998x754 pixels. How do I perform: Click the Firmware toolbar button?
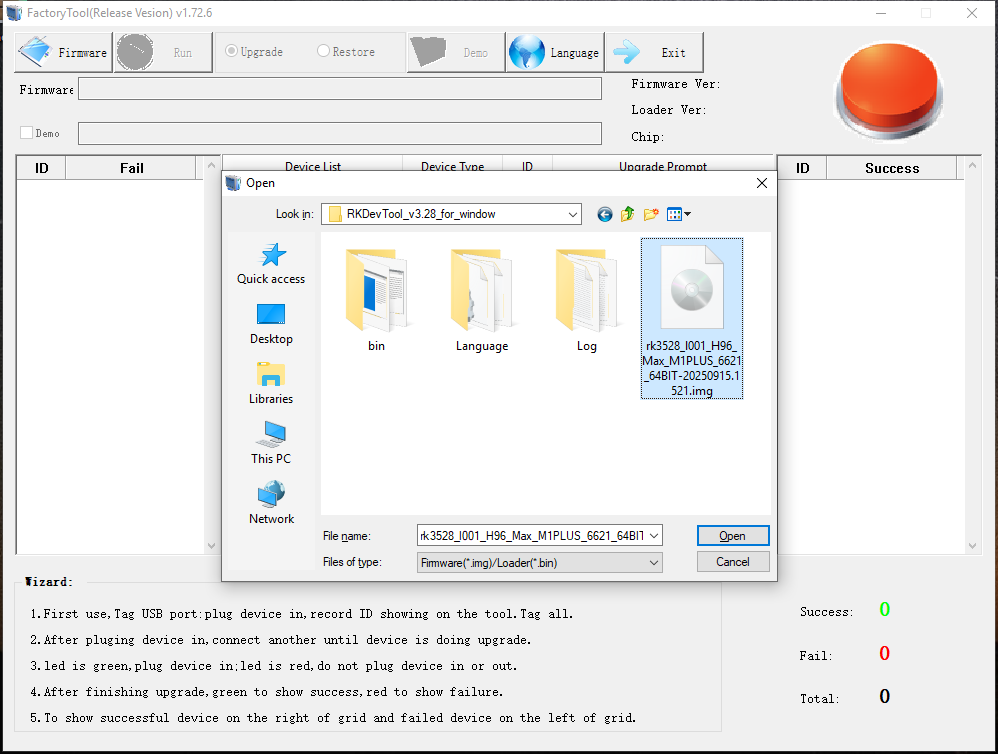tap(63, 53)
